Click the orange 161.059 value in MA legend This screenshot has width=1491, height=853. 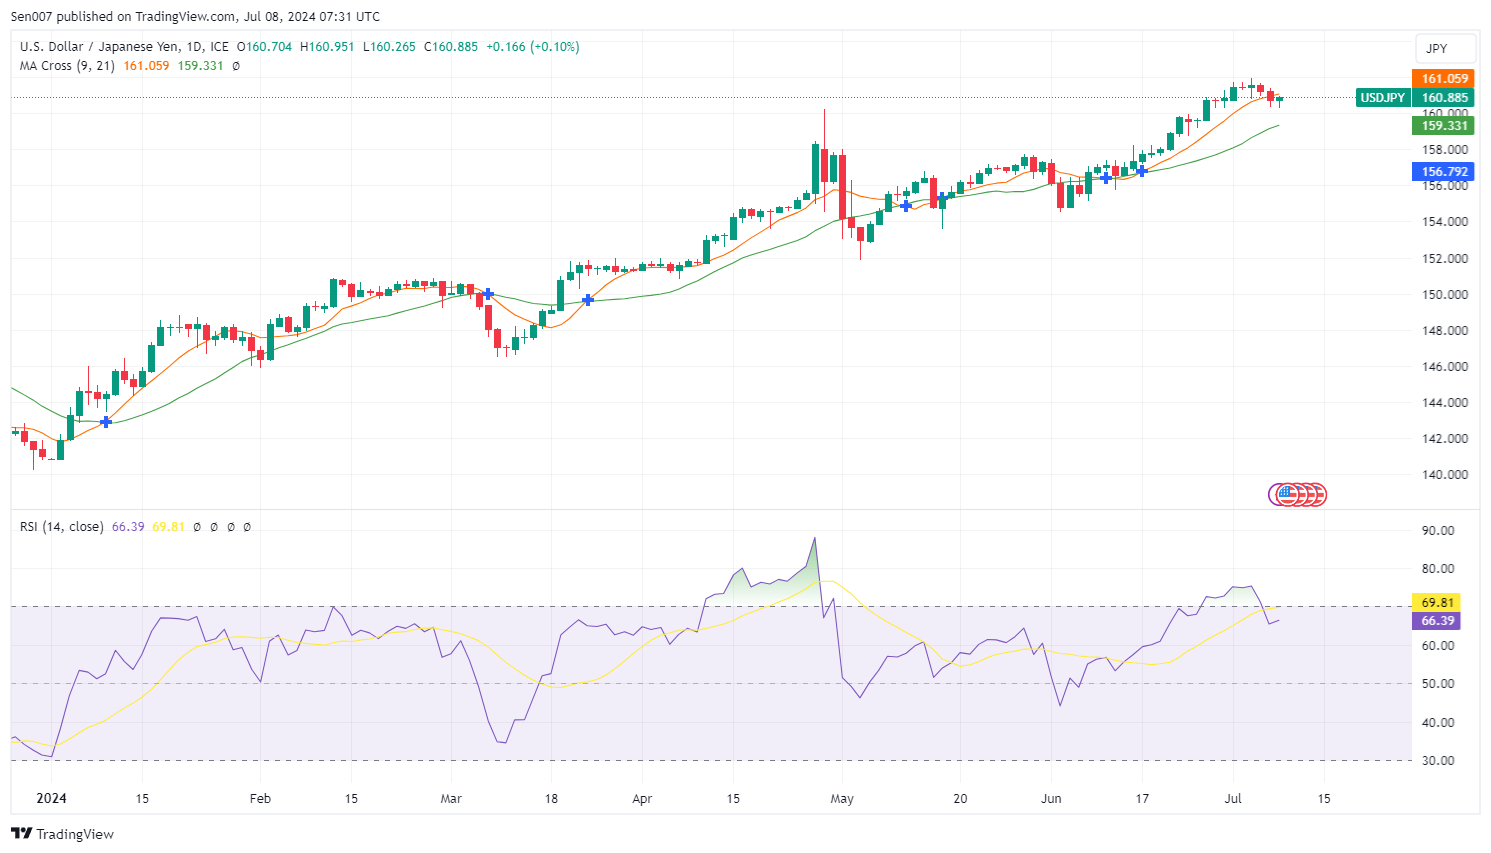coord(147,66)
